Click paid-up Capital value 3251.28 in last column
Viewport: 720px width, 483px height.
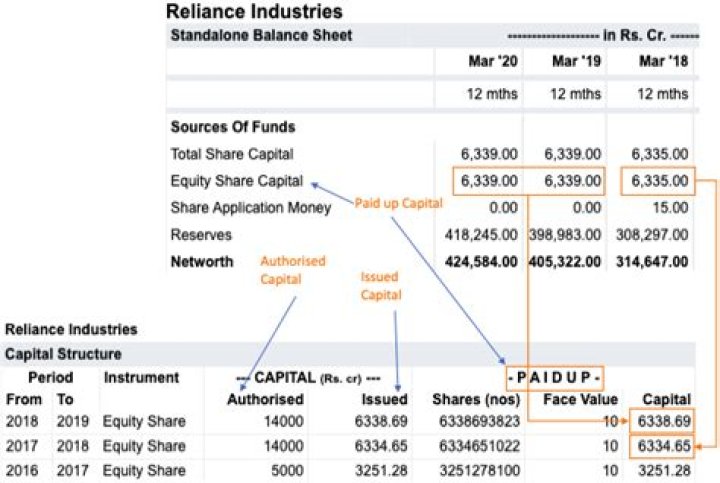click(664, 471)
